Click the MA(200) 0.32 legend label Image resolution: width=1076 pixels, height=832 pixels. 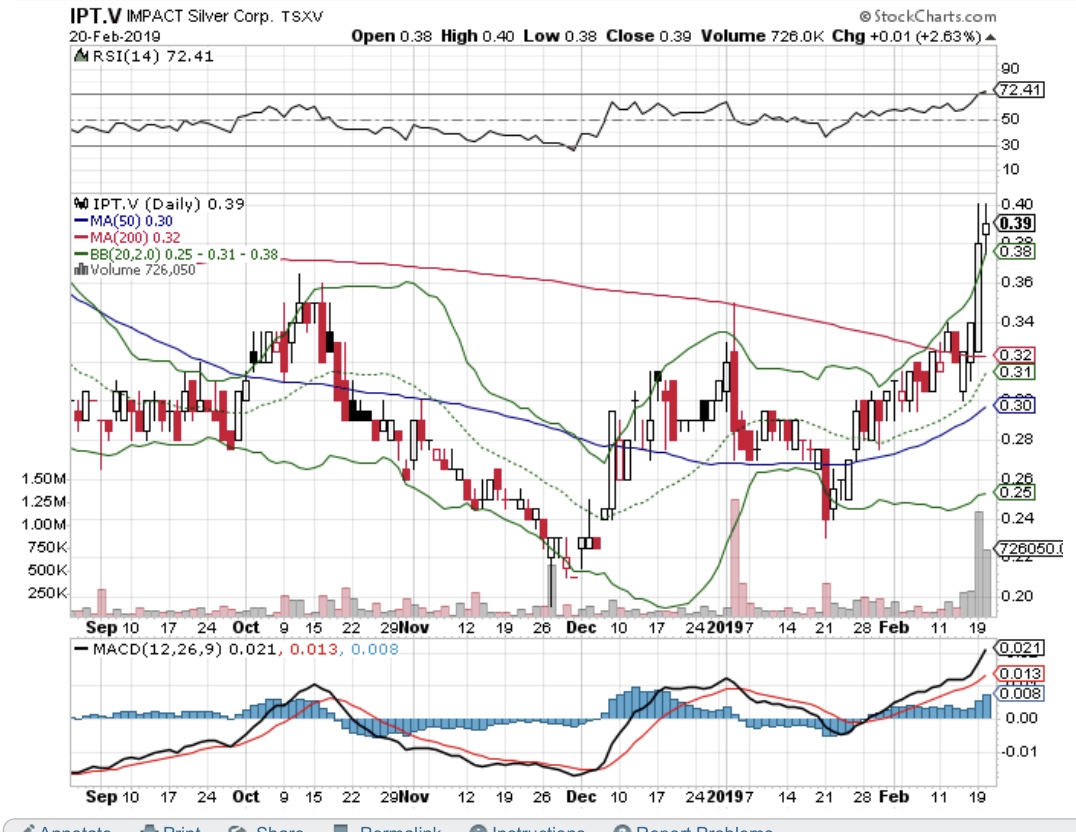click(135, 238)
